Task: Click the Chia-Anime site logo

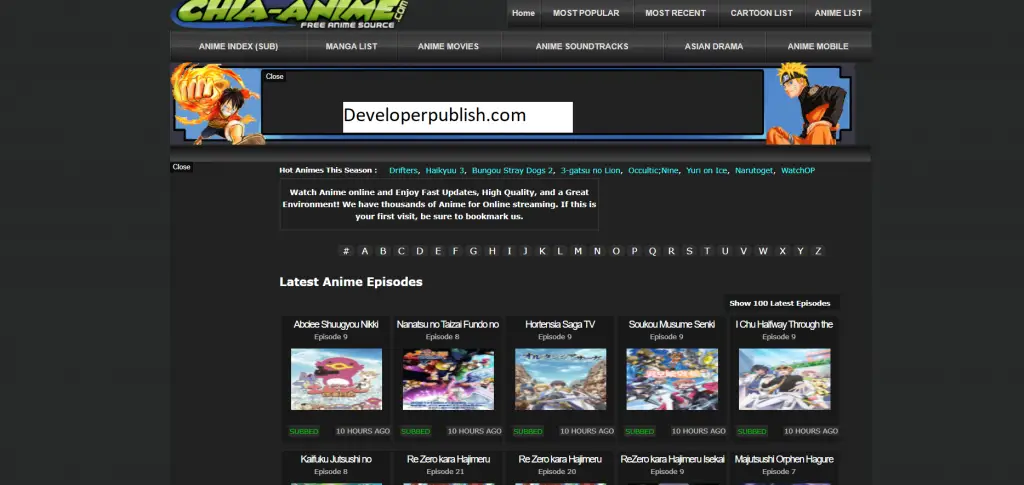Action: [x=291, y=14]
